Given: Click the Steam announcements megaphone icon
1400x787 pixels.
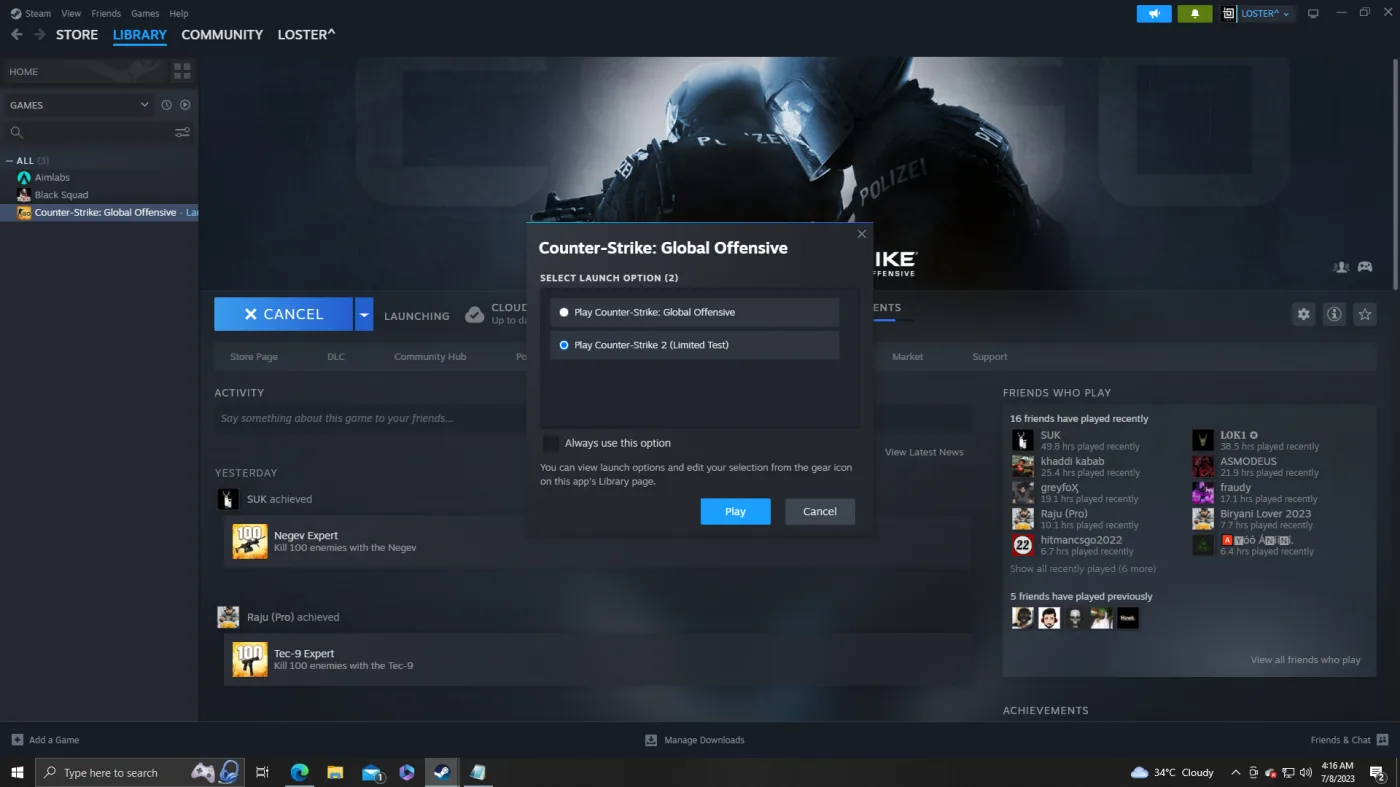Looking at the screenshot, I should [x=1154, y=14].
